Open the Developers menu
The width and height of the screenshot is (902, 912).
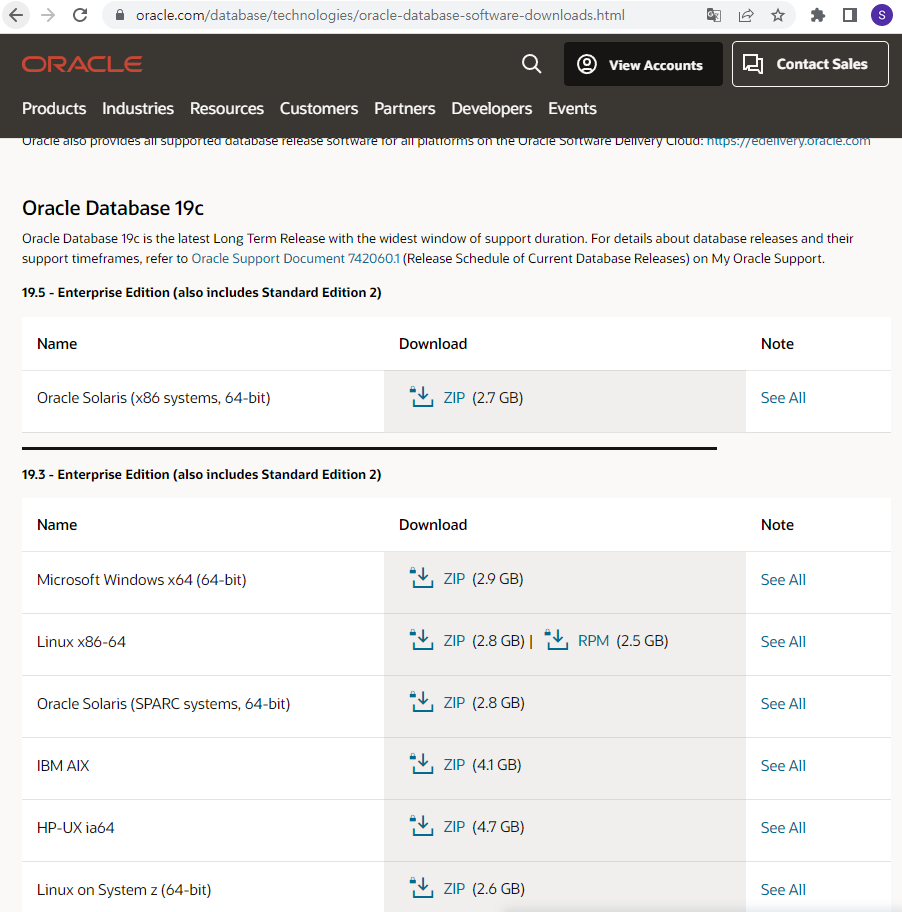click(491, 108)
